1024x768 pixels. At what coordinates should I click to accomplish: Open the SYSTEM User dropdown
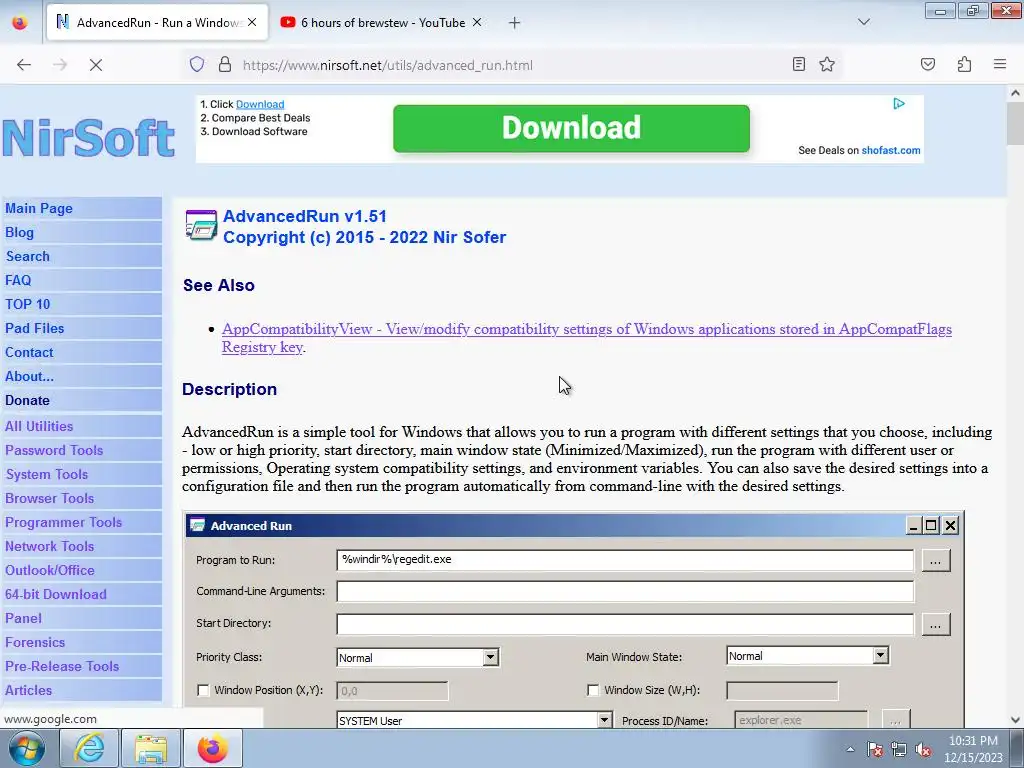pos(475,720)
